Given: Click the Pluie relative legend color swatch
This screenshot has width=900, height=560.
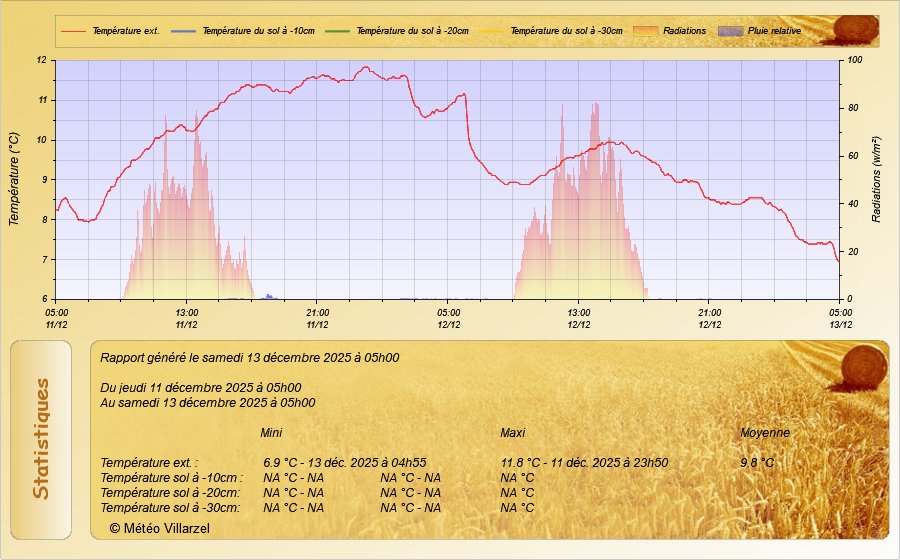Looking at the screenshot, I should (x=731, y=31).
